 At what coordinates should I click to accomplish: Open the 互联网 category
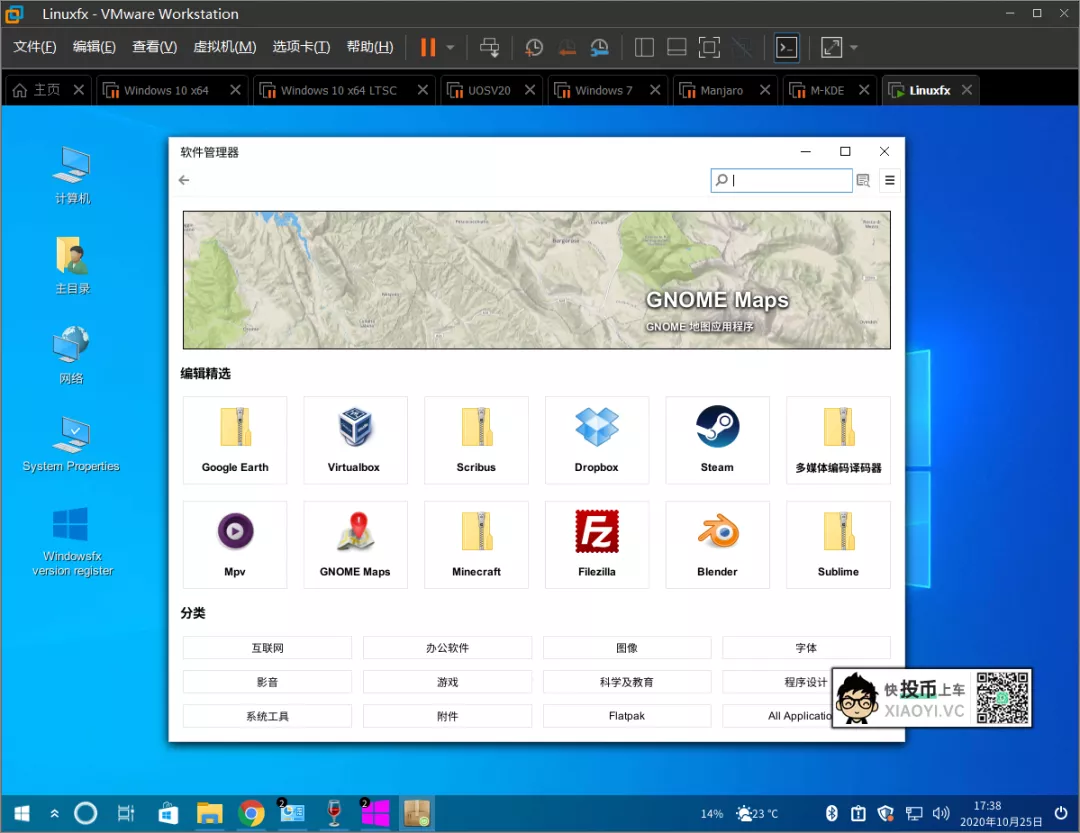pyautogui.click(x=267, y=648)
